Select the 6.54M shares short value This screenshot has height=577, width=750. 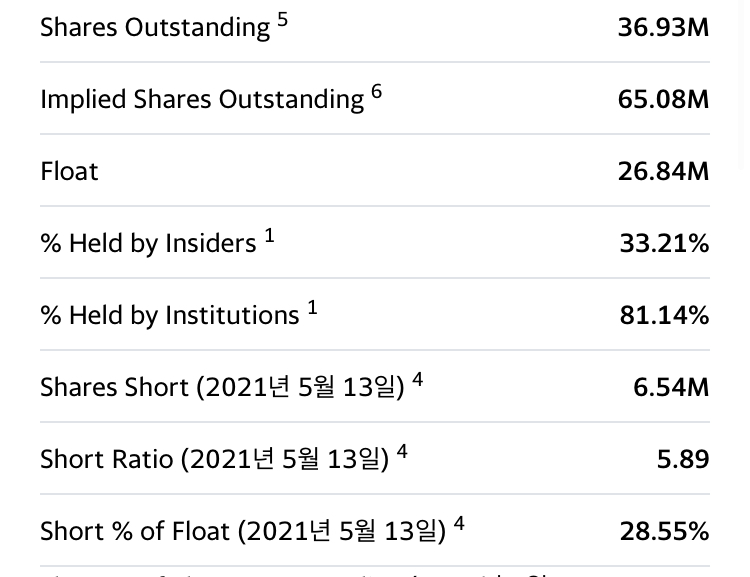click(671, 387)
